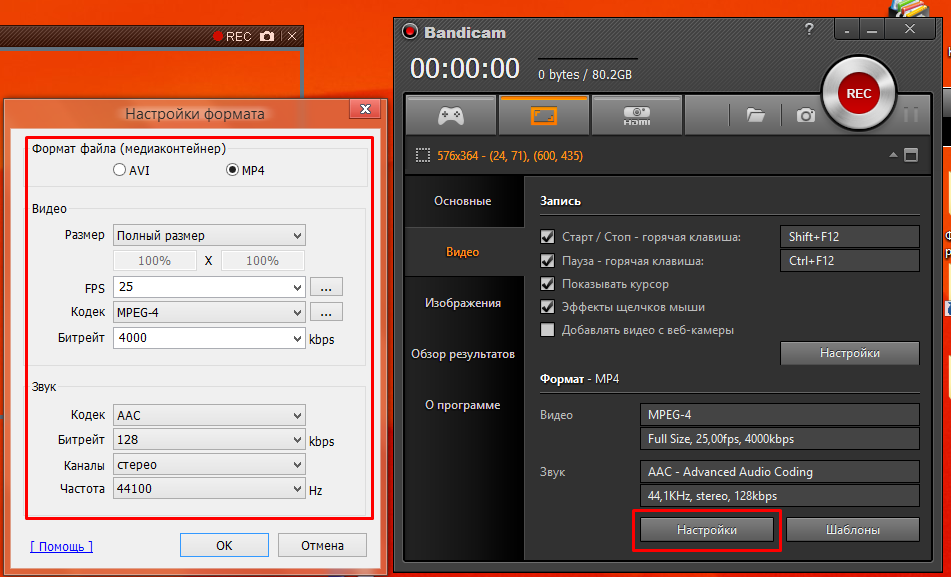Close the Настройки формата dialog
Screen dimensions: 951x577
(365, 109)
